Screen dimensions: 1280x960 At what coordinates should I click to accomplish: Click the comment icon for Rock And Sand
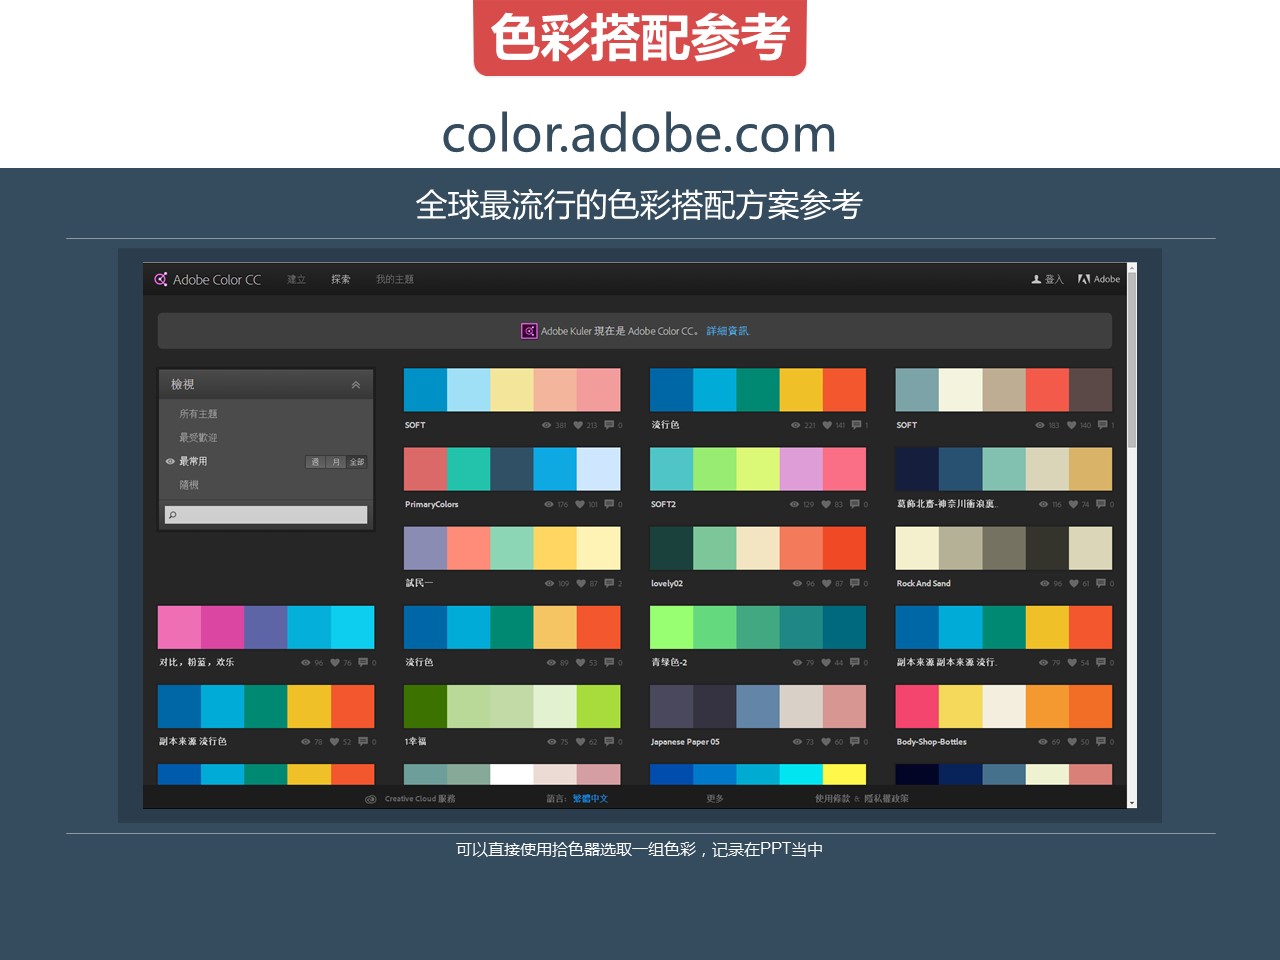1101,583
